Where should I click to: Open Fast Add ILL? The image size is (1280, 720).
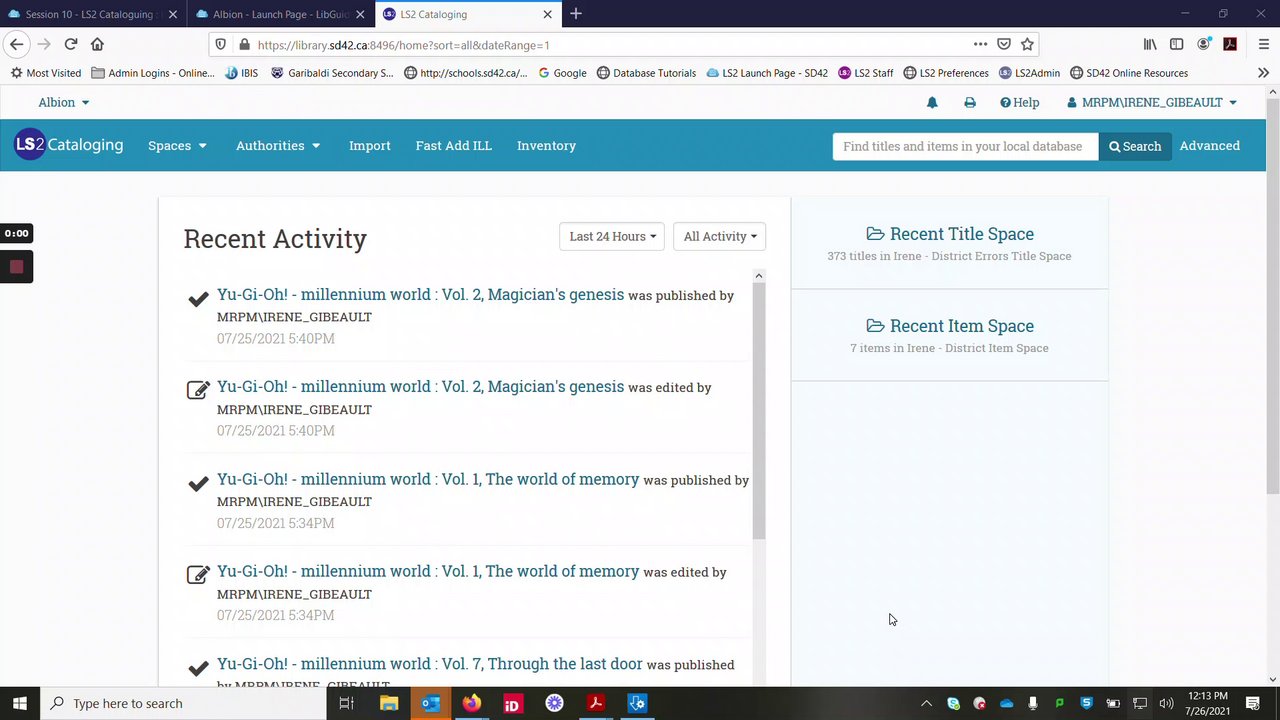[454, 146]
